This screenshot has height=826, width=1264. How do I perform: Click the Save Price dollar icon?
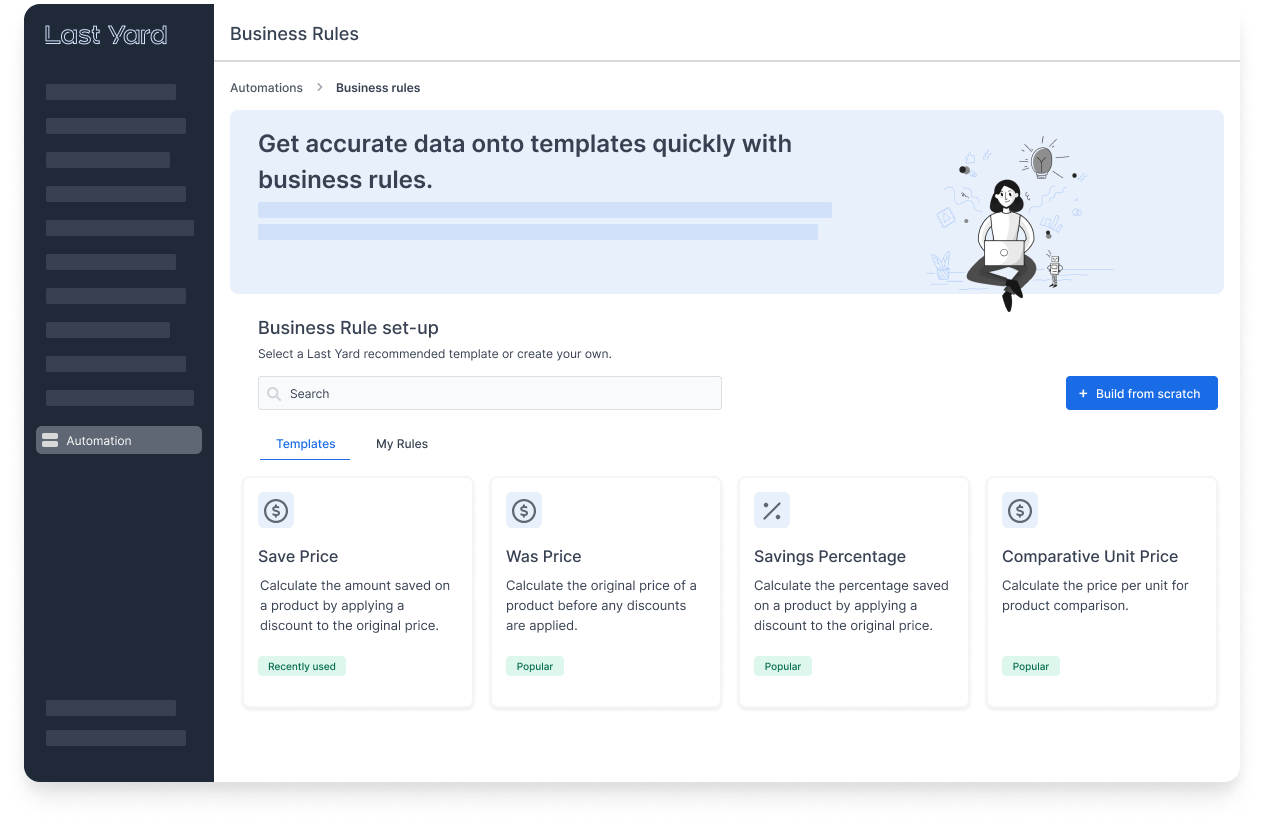tap(276, 511)
